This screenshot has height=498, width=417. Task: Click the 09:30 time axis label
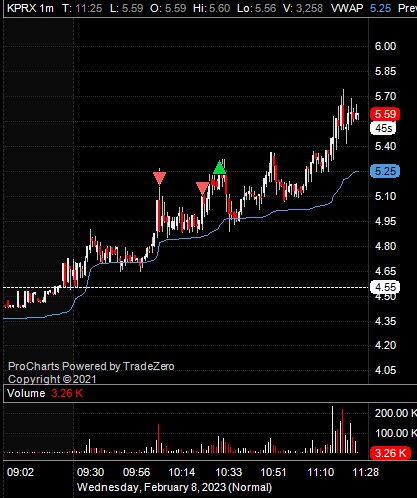pos(90,472)
